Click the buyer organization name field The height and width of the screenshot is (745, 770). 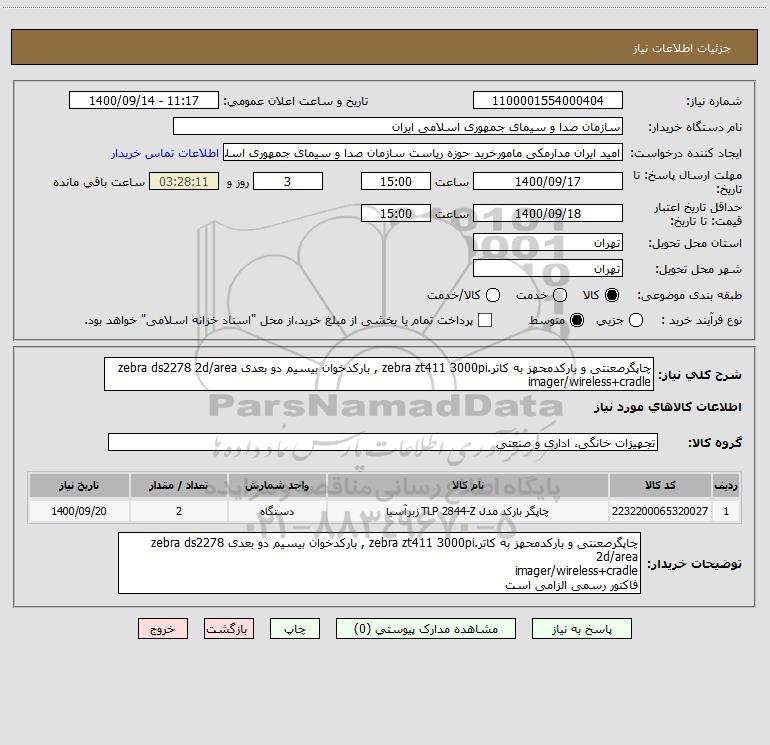coord(398,127)
